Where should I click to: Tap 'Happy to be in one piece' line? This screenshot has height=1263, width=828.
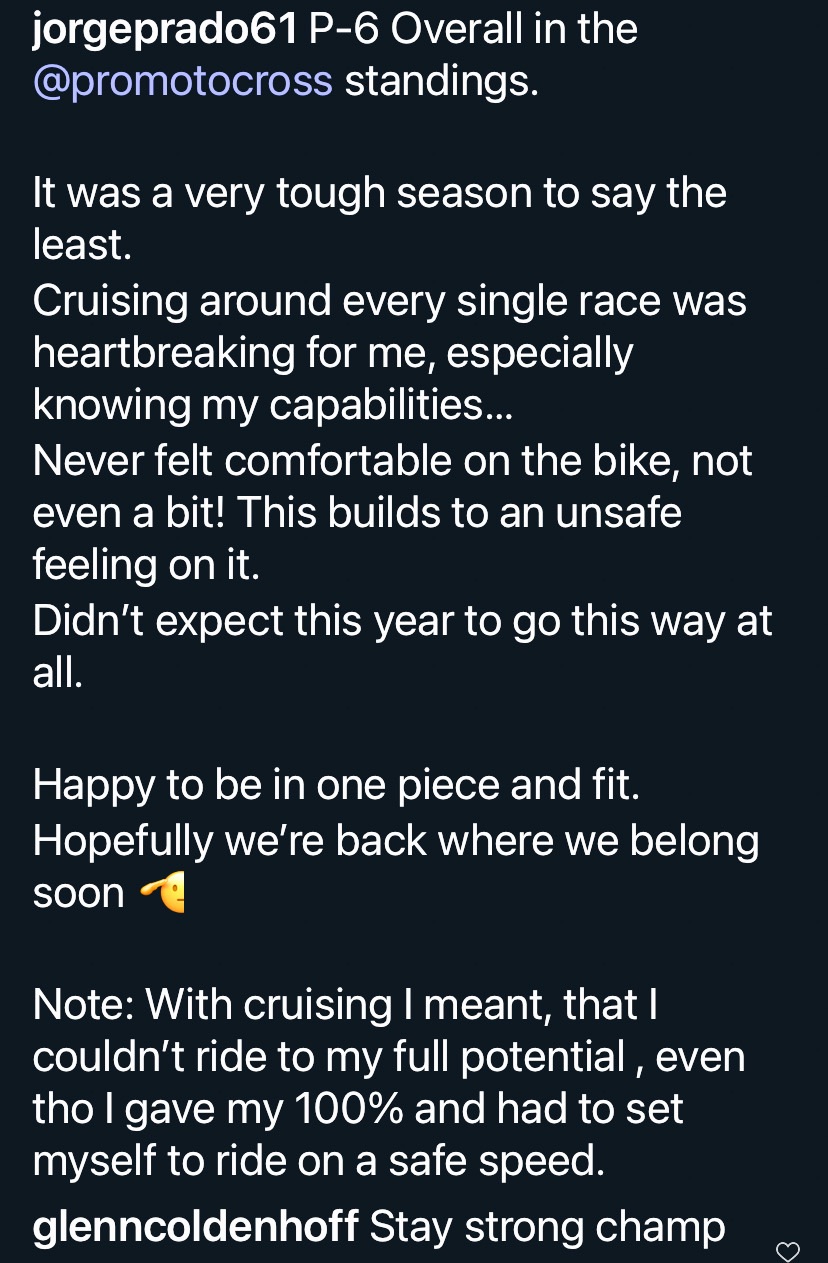335,785
